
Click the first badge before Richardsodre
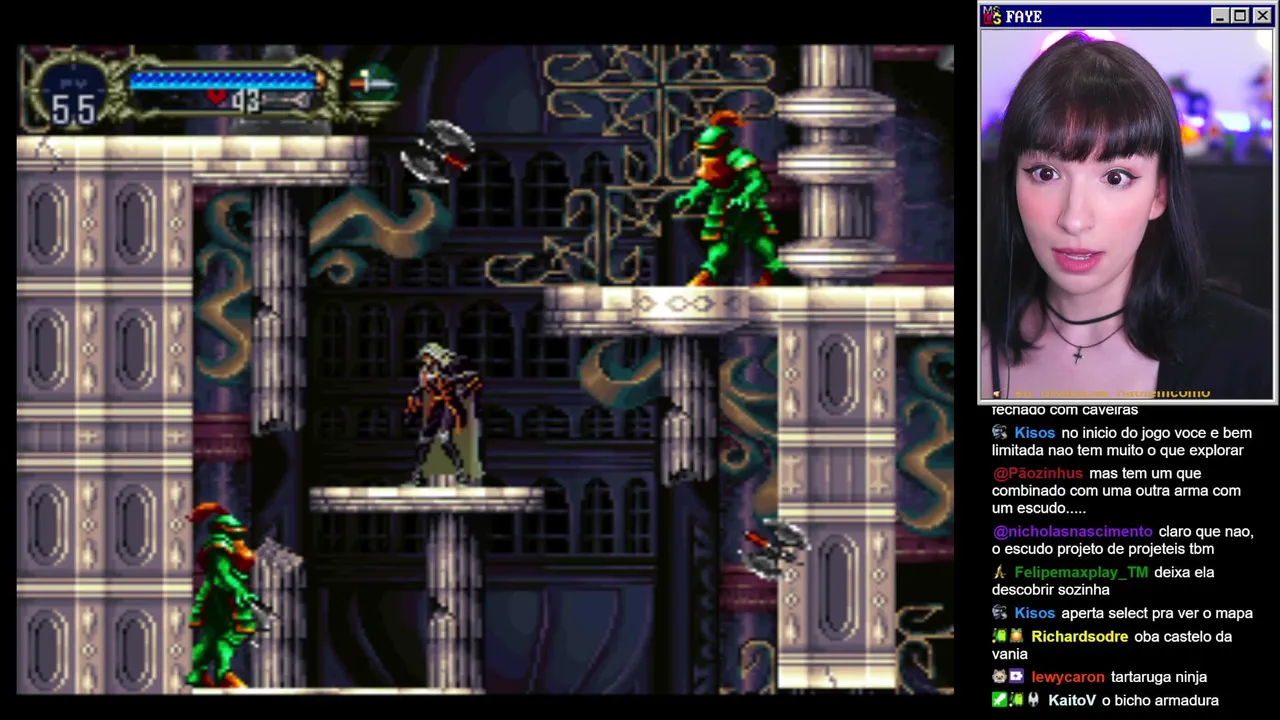(999, 637)
